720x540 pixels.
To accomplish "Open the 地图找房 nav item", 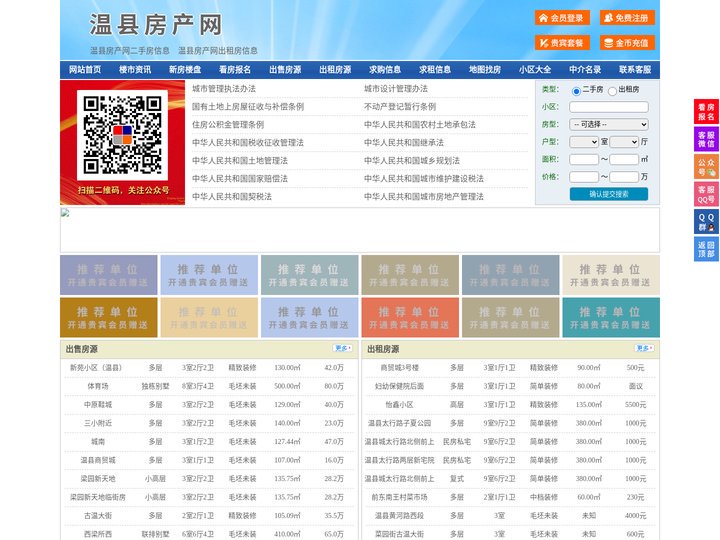I will coord(485,70).
